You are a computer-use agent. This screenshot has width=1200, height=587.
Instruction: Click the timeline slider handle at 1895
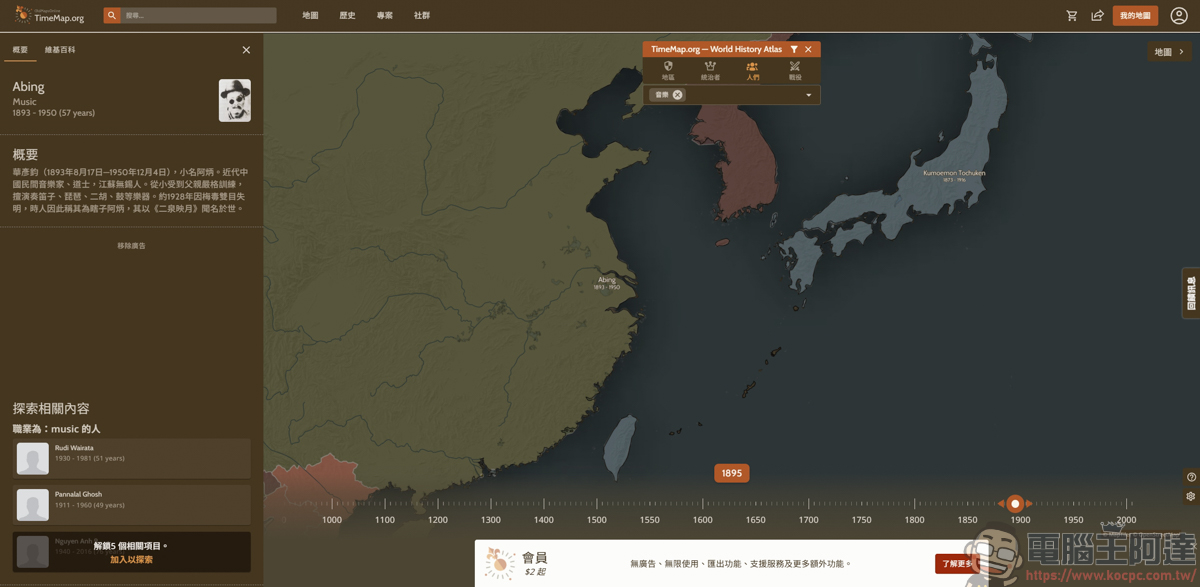pos(1015,504)
